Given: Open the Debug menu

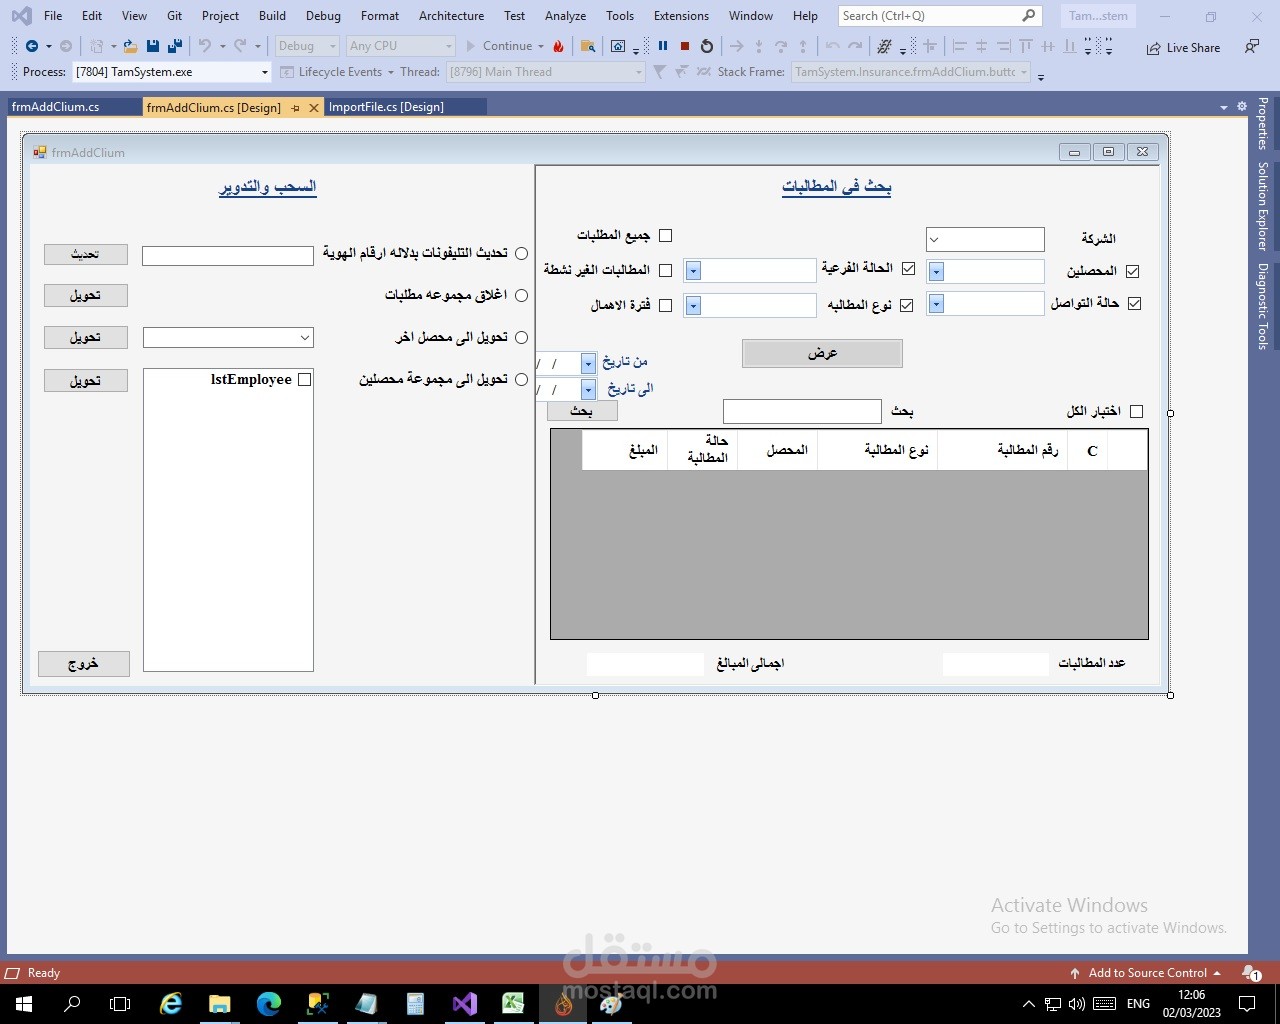Looking at the screenshot, I should (323, 16).
